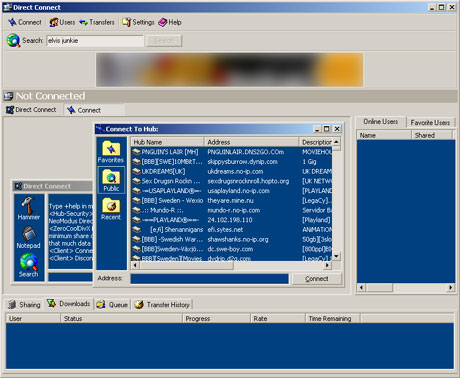Click hub list right scroll arrow
This screenshot has height=378, width=460.
click(x=328, y=265)
